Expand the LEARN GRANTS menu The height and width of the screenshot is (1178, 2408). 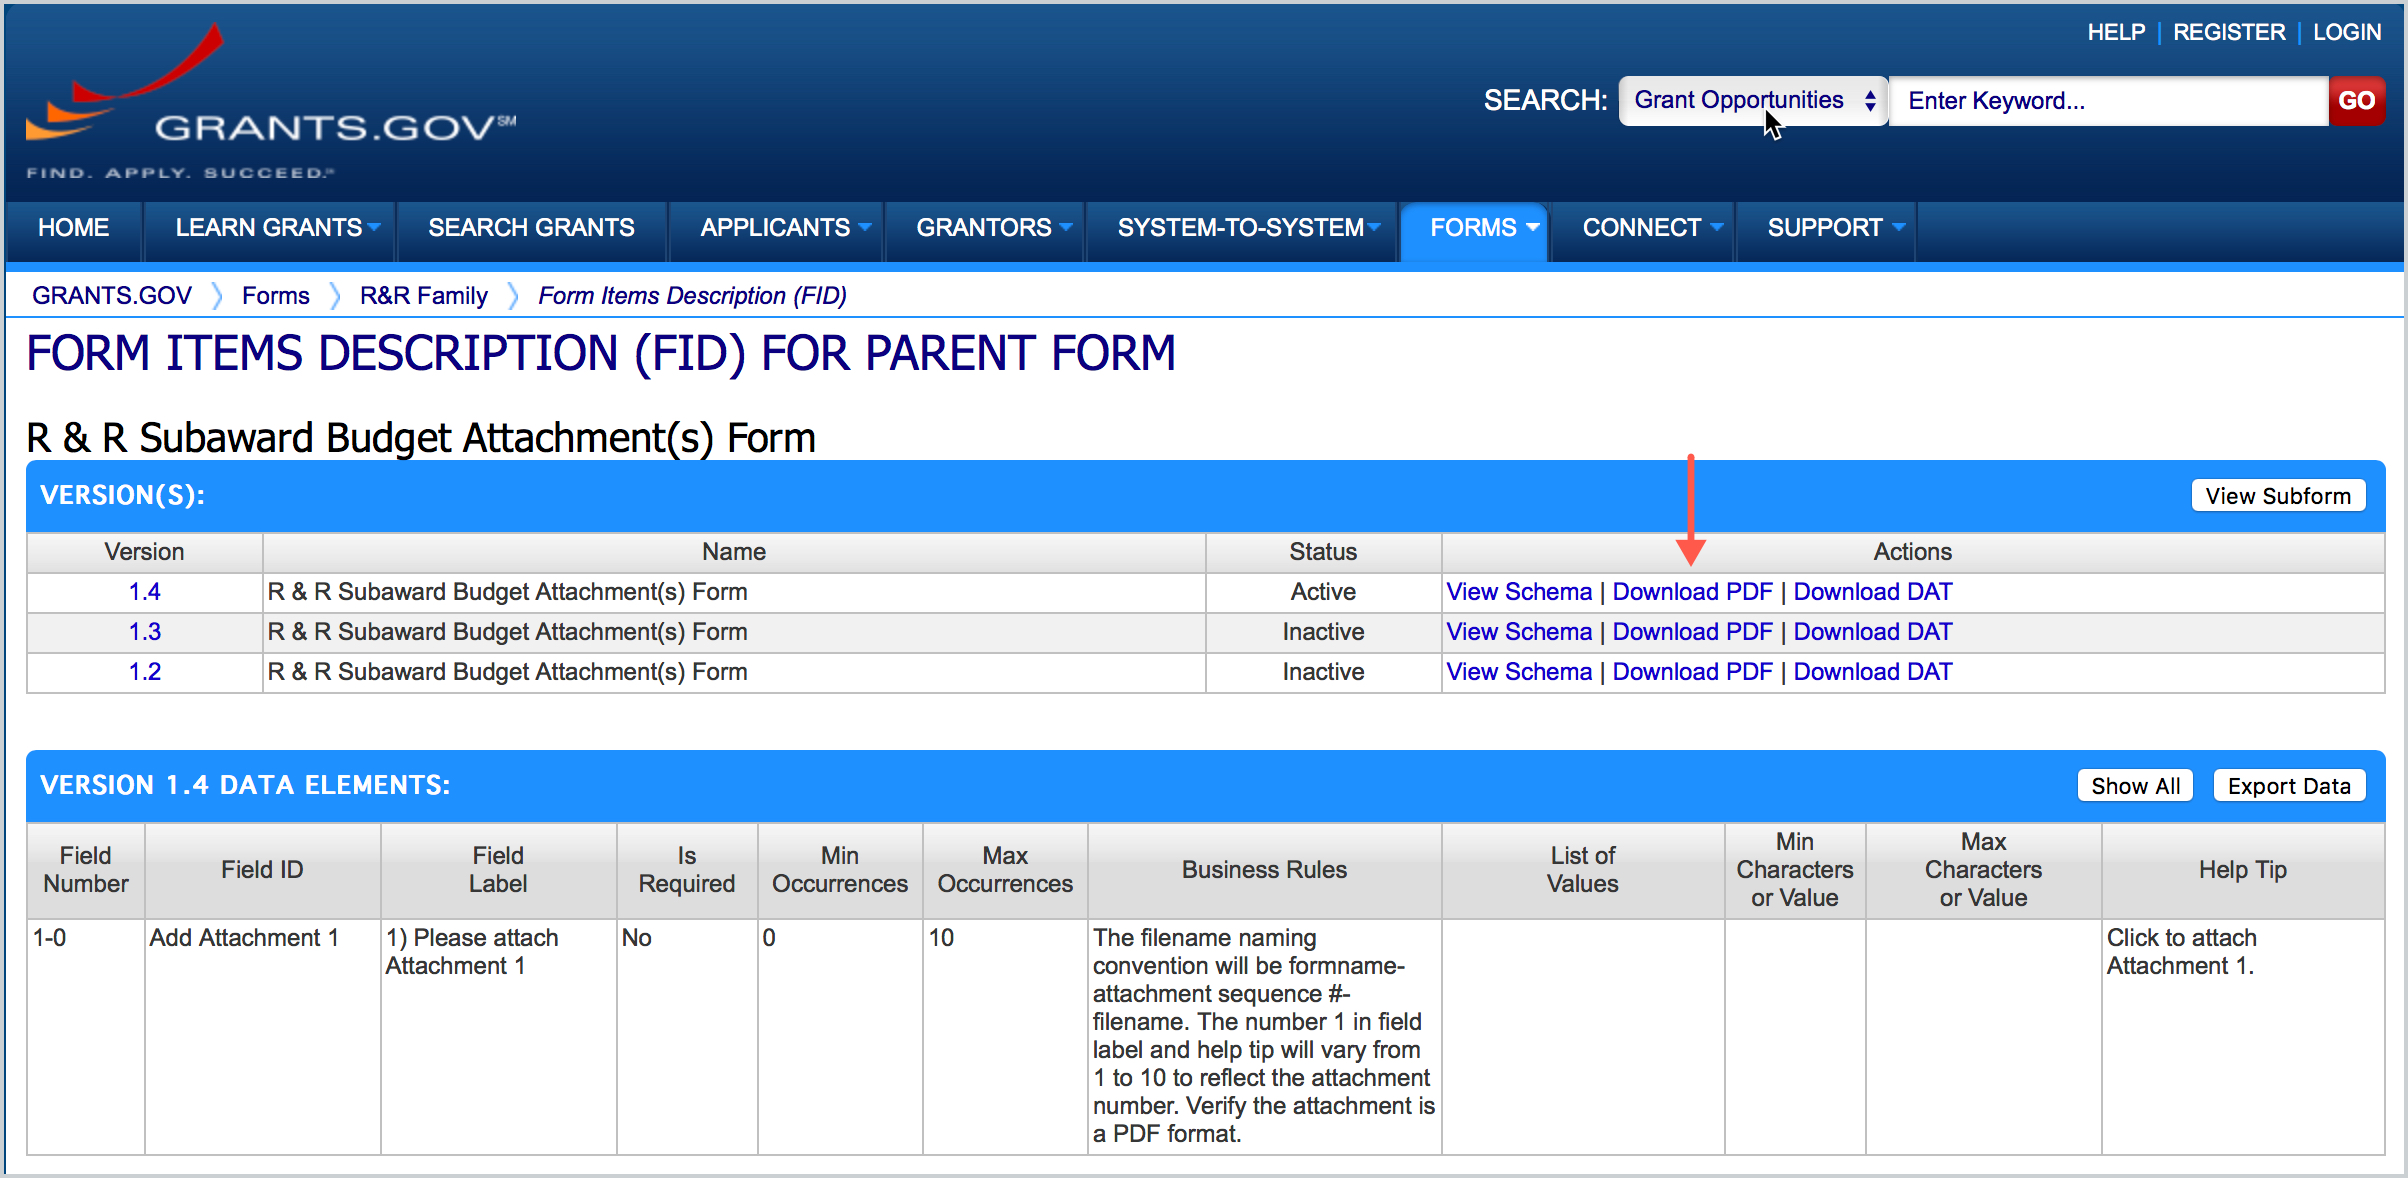tap(270, 228)
